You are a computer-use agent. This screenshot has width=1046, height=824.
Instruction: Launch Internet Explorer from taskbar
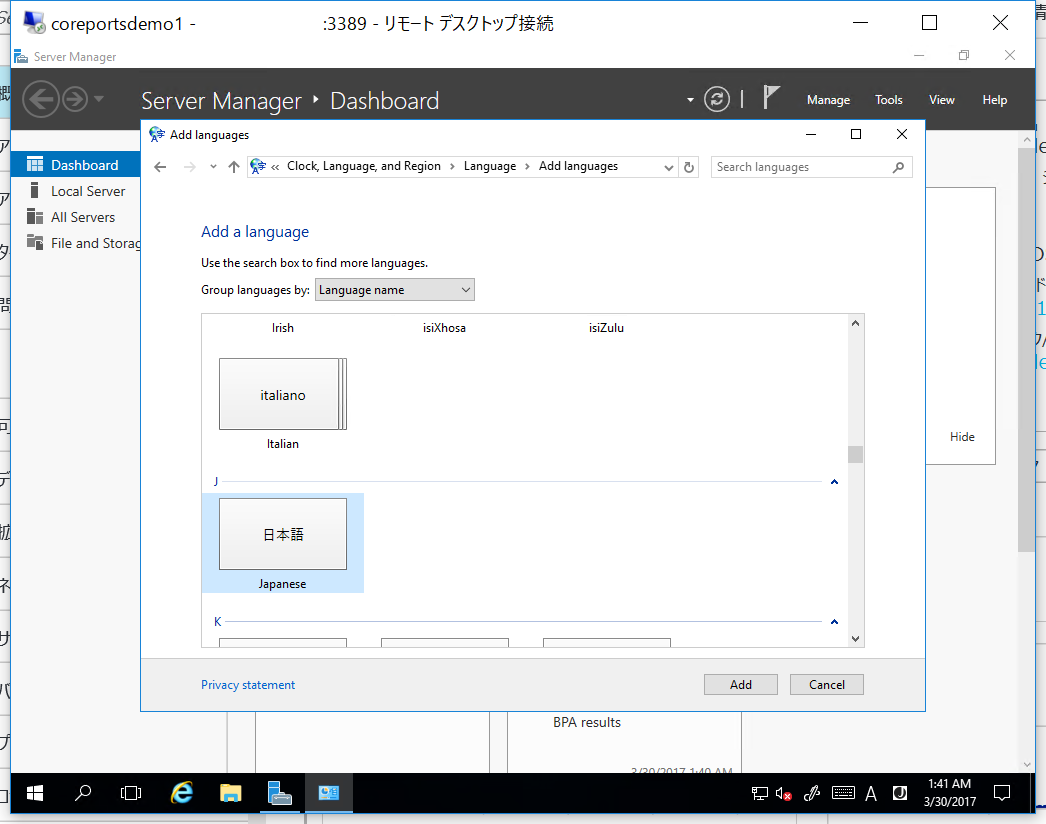181,793
